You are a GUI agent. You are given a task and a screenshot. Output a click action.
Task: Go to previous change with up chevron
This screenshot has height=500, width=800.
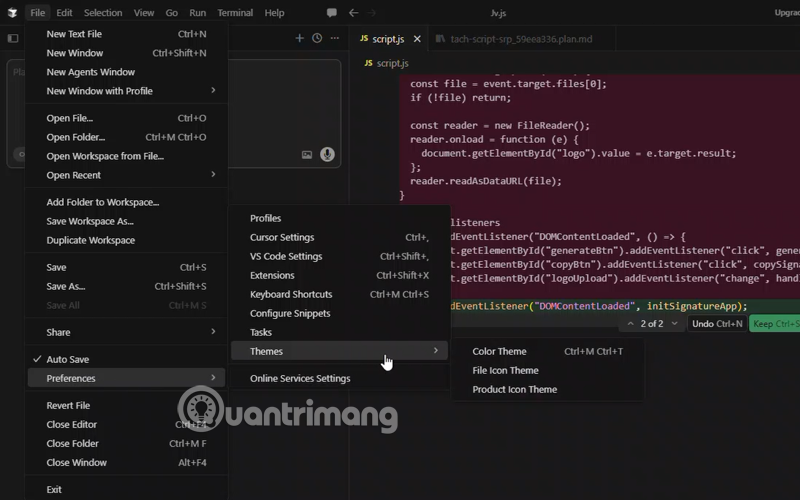[x=631, y=323]
